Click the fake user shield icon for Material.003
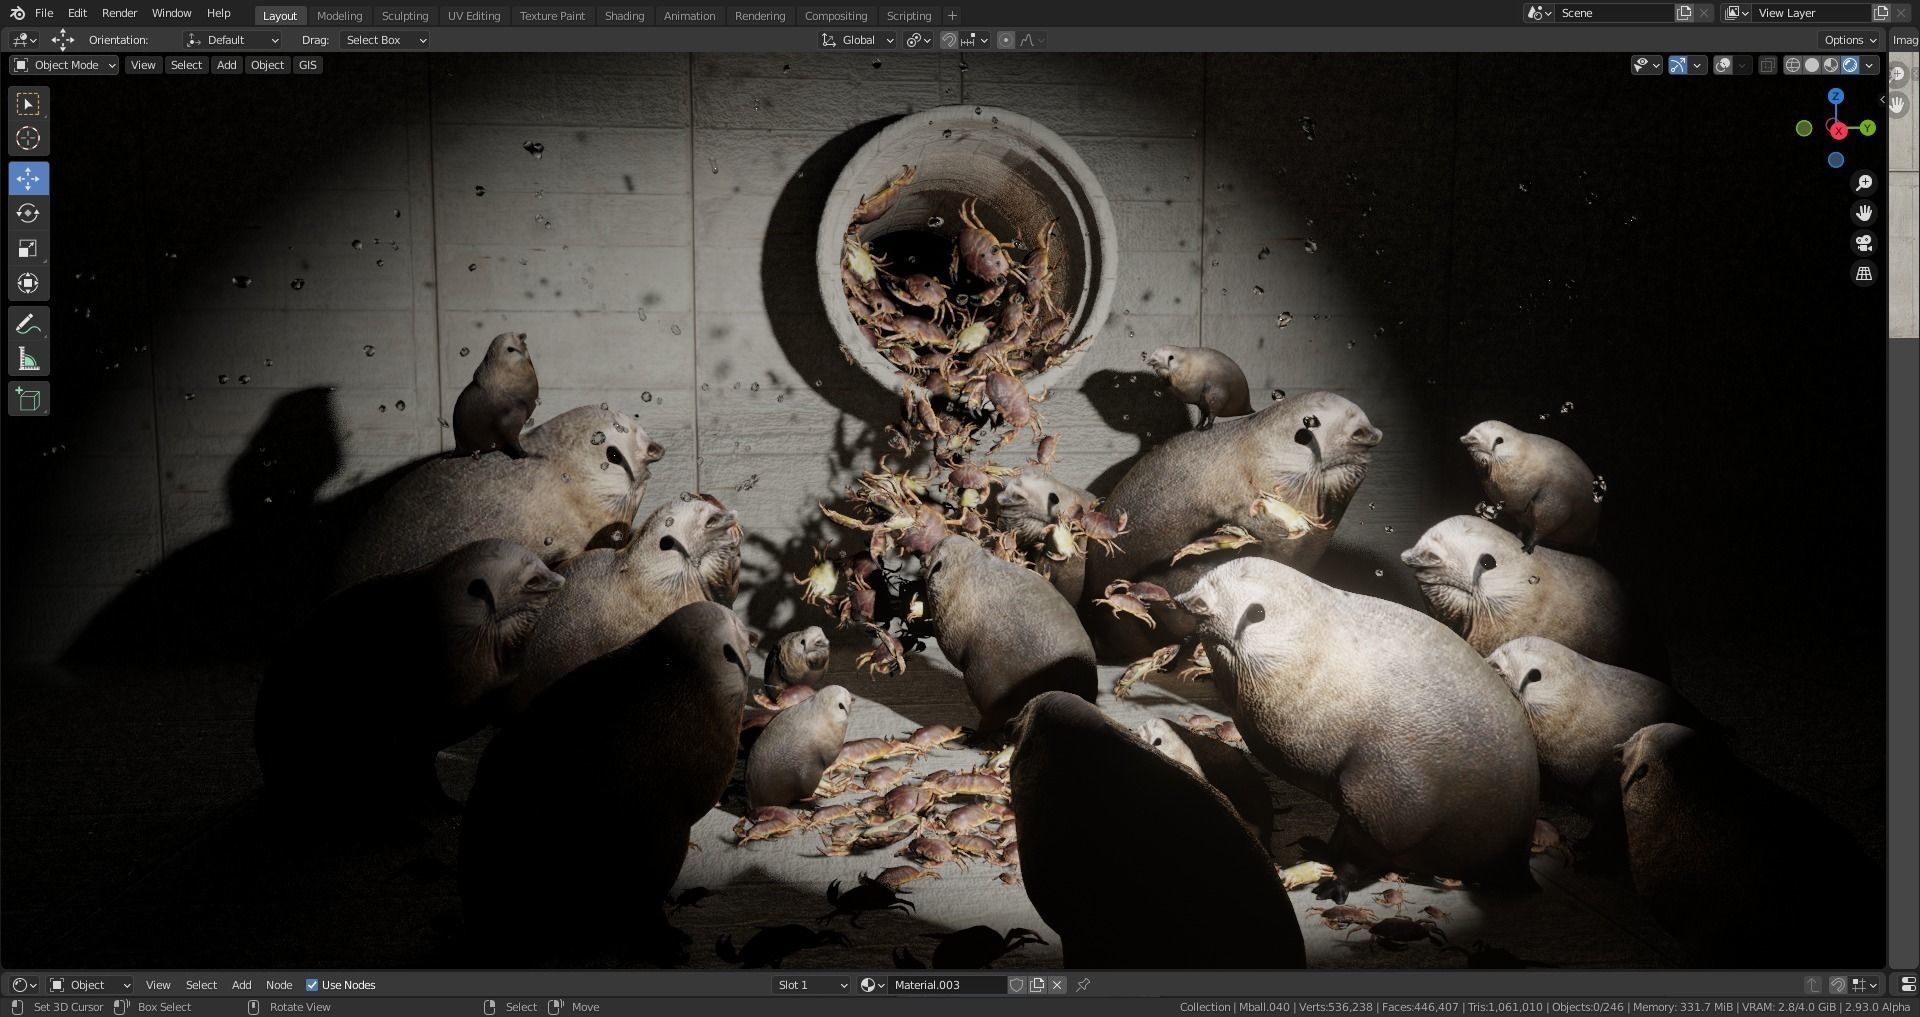This screenshot has height=1017, width=1920. click(x=1017, y=985)
